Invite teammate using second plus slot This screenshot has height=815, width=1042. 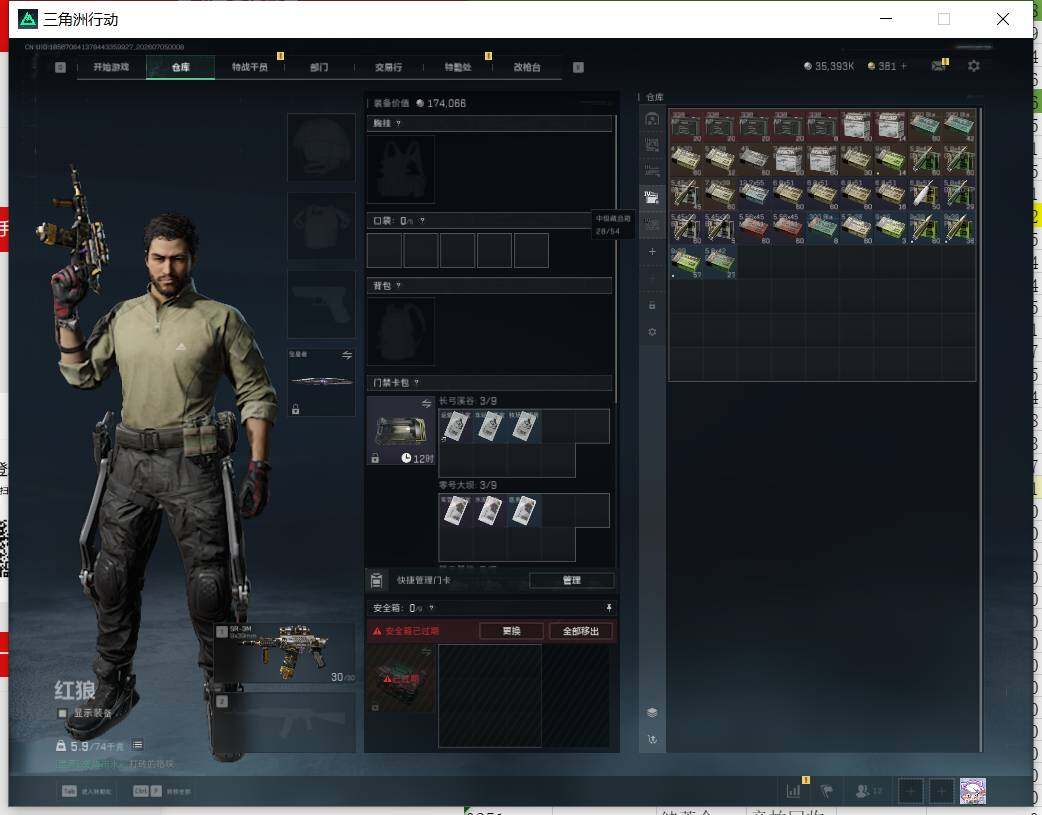point(942,791)
